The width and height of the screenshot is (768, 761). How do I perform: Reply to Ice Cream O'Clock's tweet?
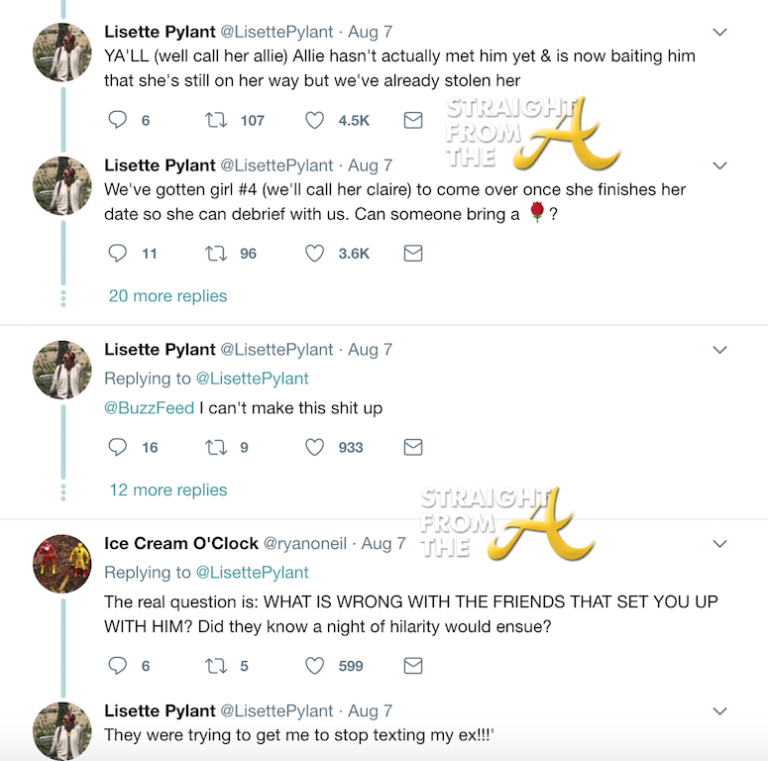[118, 665]
